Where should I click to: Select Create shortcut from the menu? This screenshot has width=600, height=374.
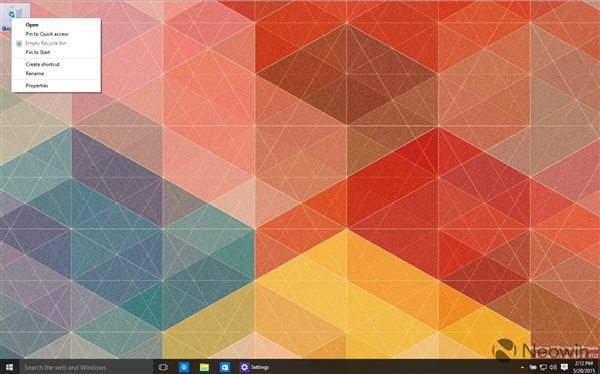tap(56, 64)
